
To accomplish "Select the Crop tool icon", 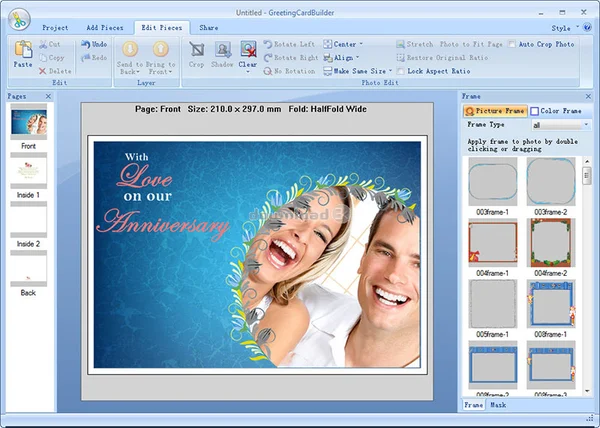I will 197,49.
